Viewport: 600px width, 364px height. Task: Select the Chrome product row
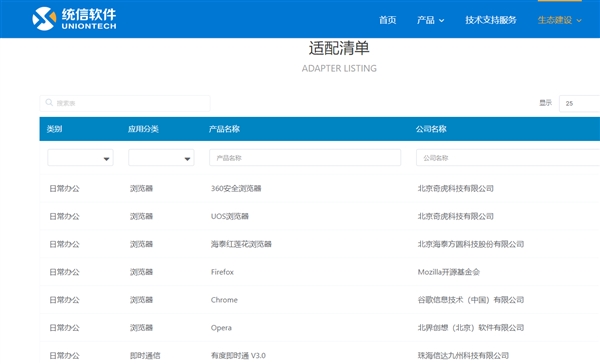[320, 300]
